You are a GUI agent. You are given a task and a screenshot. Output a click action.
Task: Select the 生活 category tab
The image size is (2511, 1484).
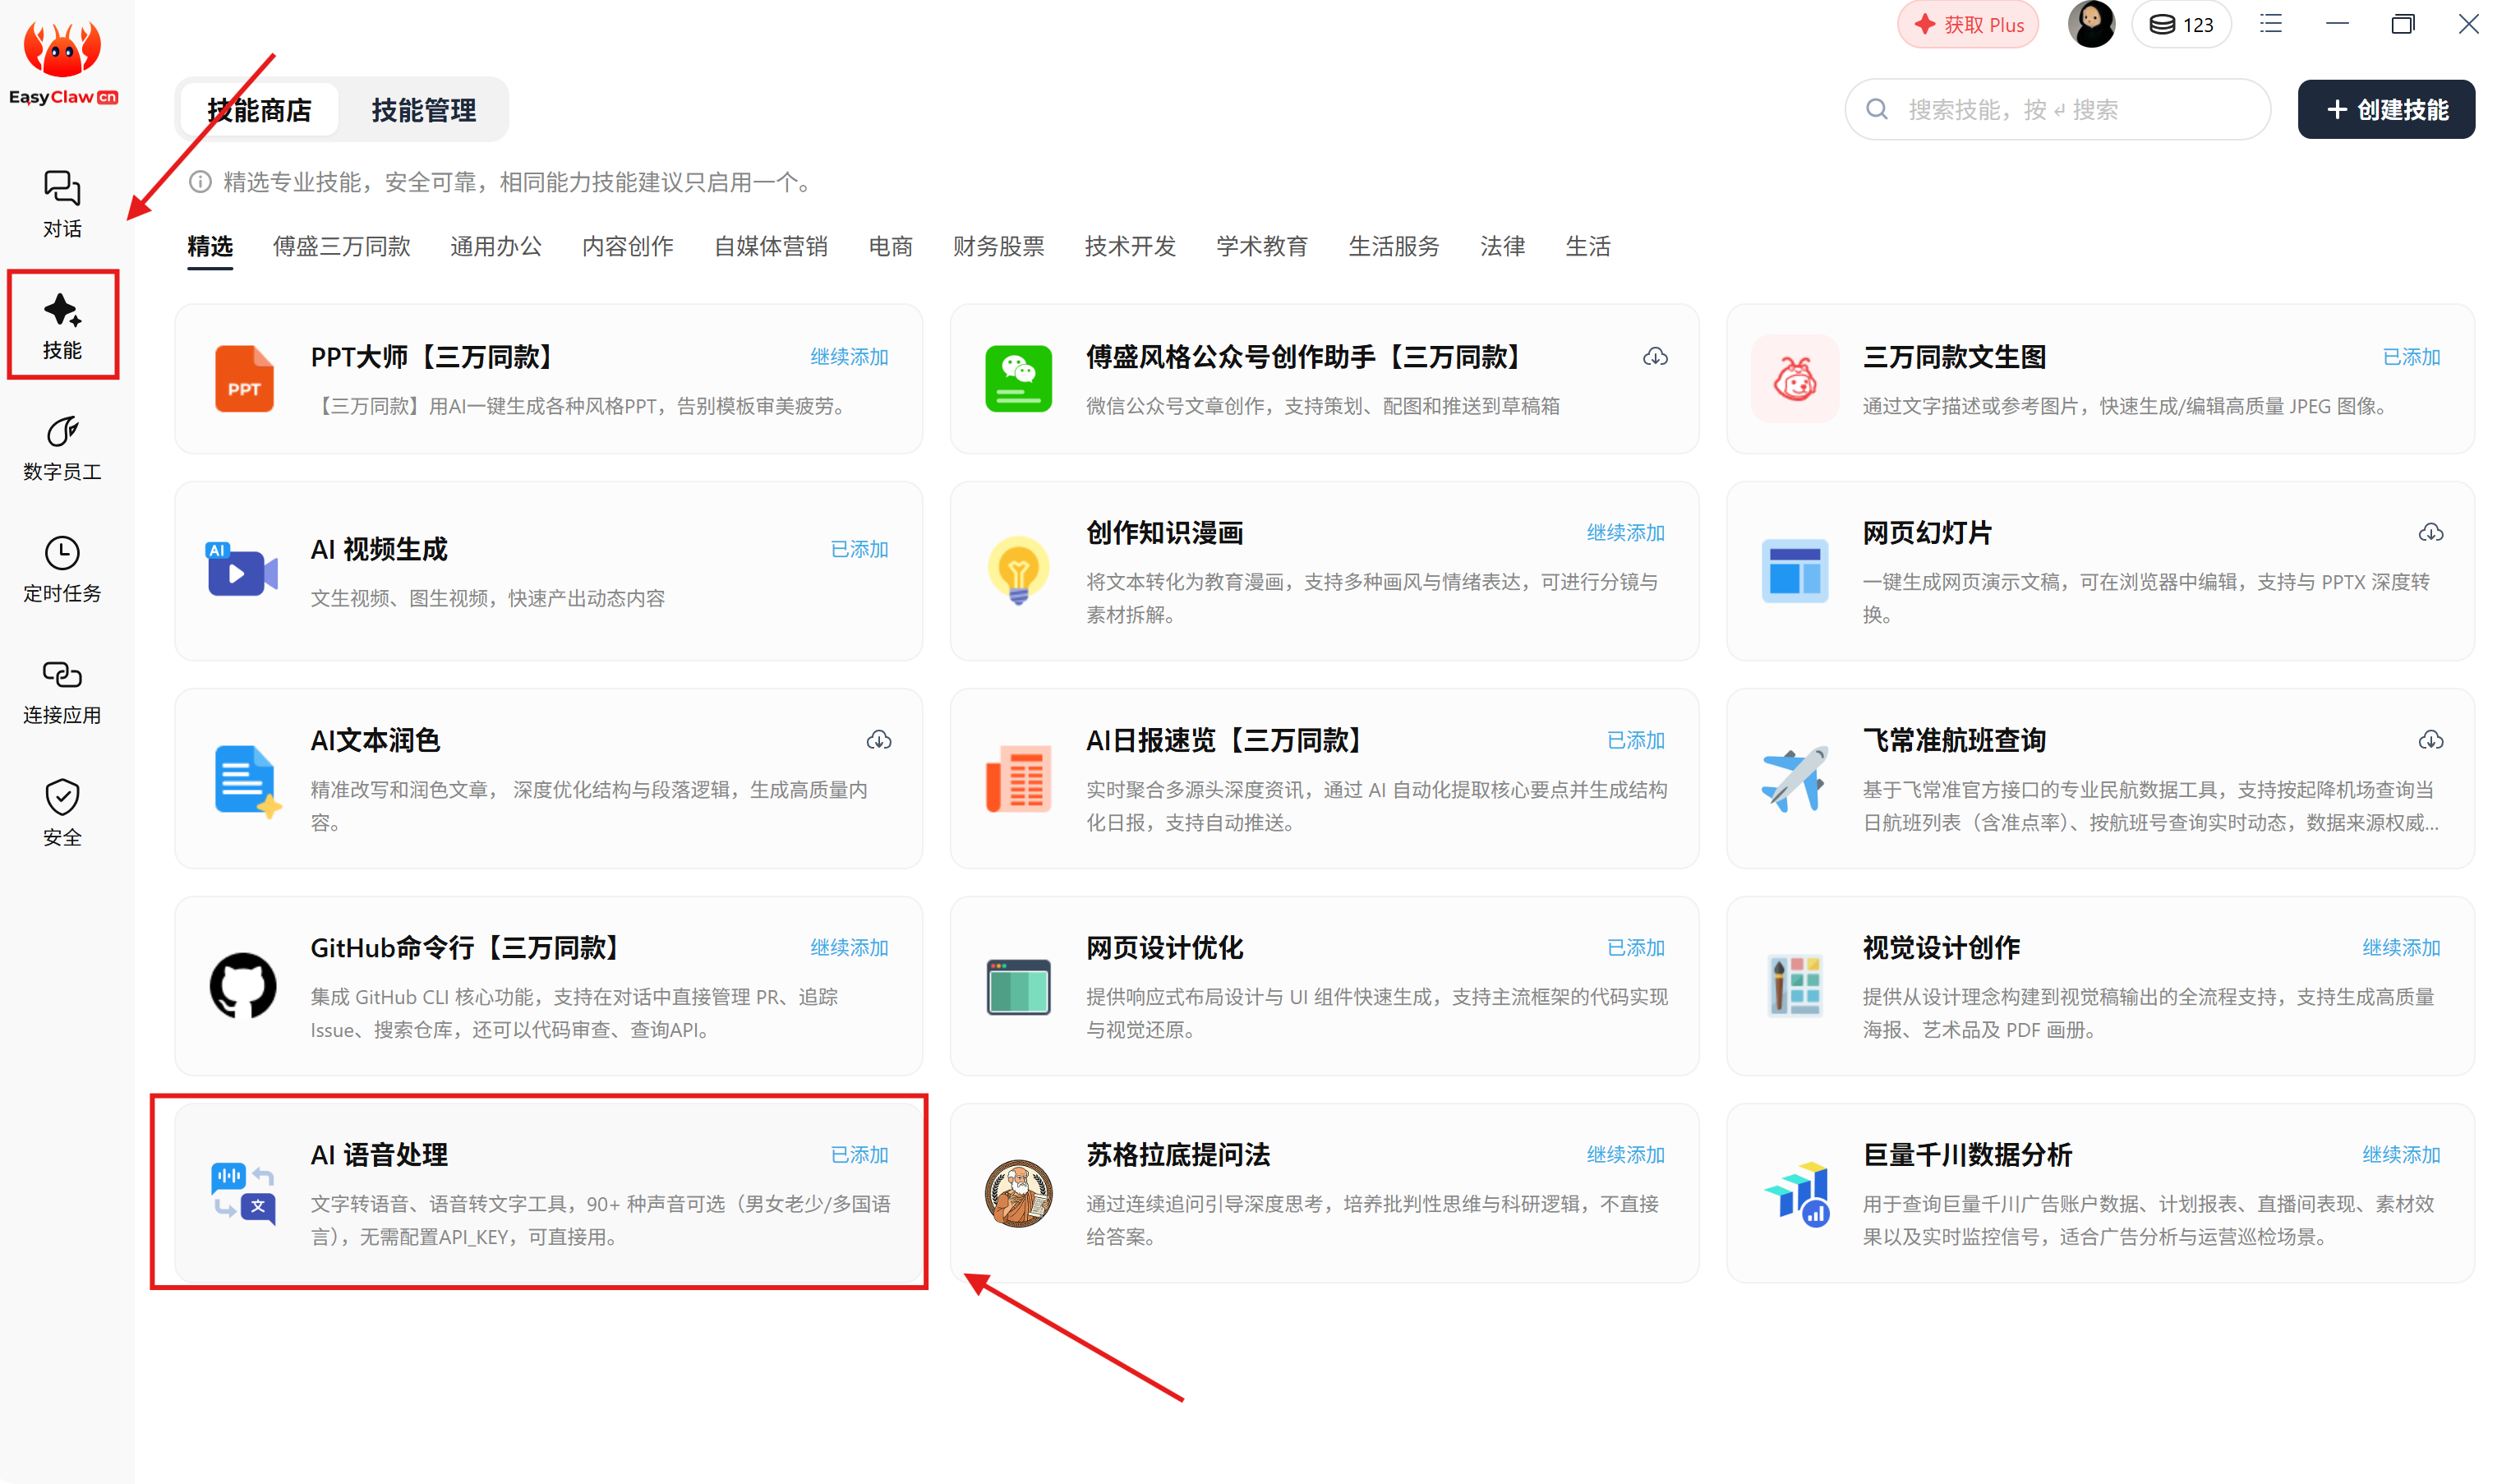(x=1588, y=246)
